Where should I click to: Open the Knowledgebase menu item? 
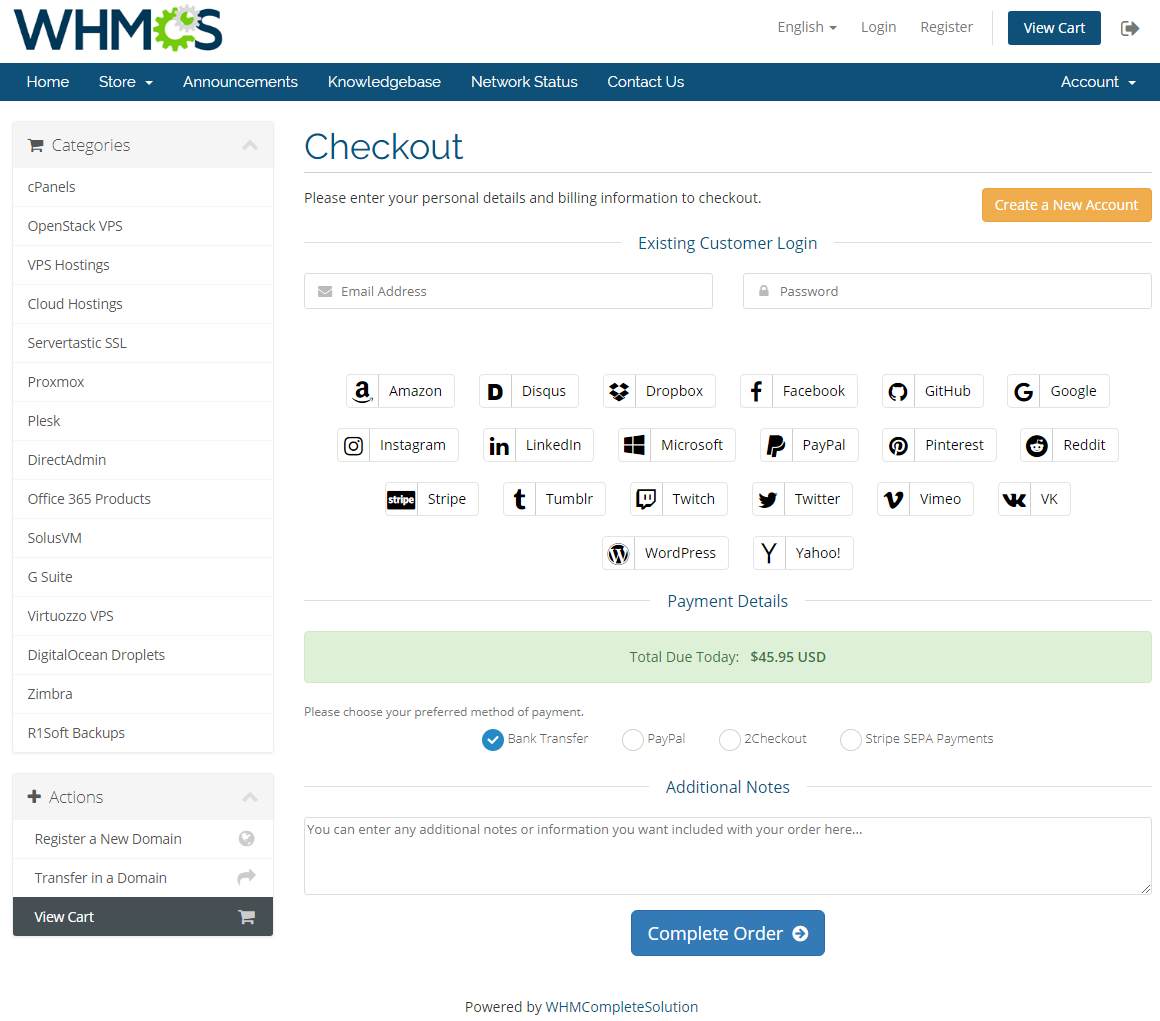click(384, 82)
